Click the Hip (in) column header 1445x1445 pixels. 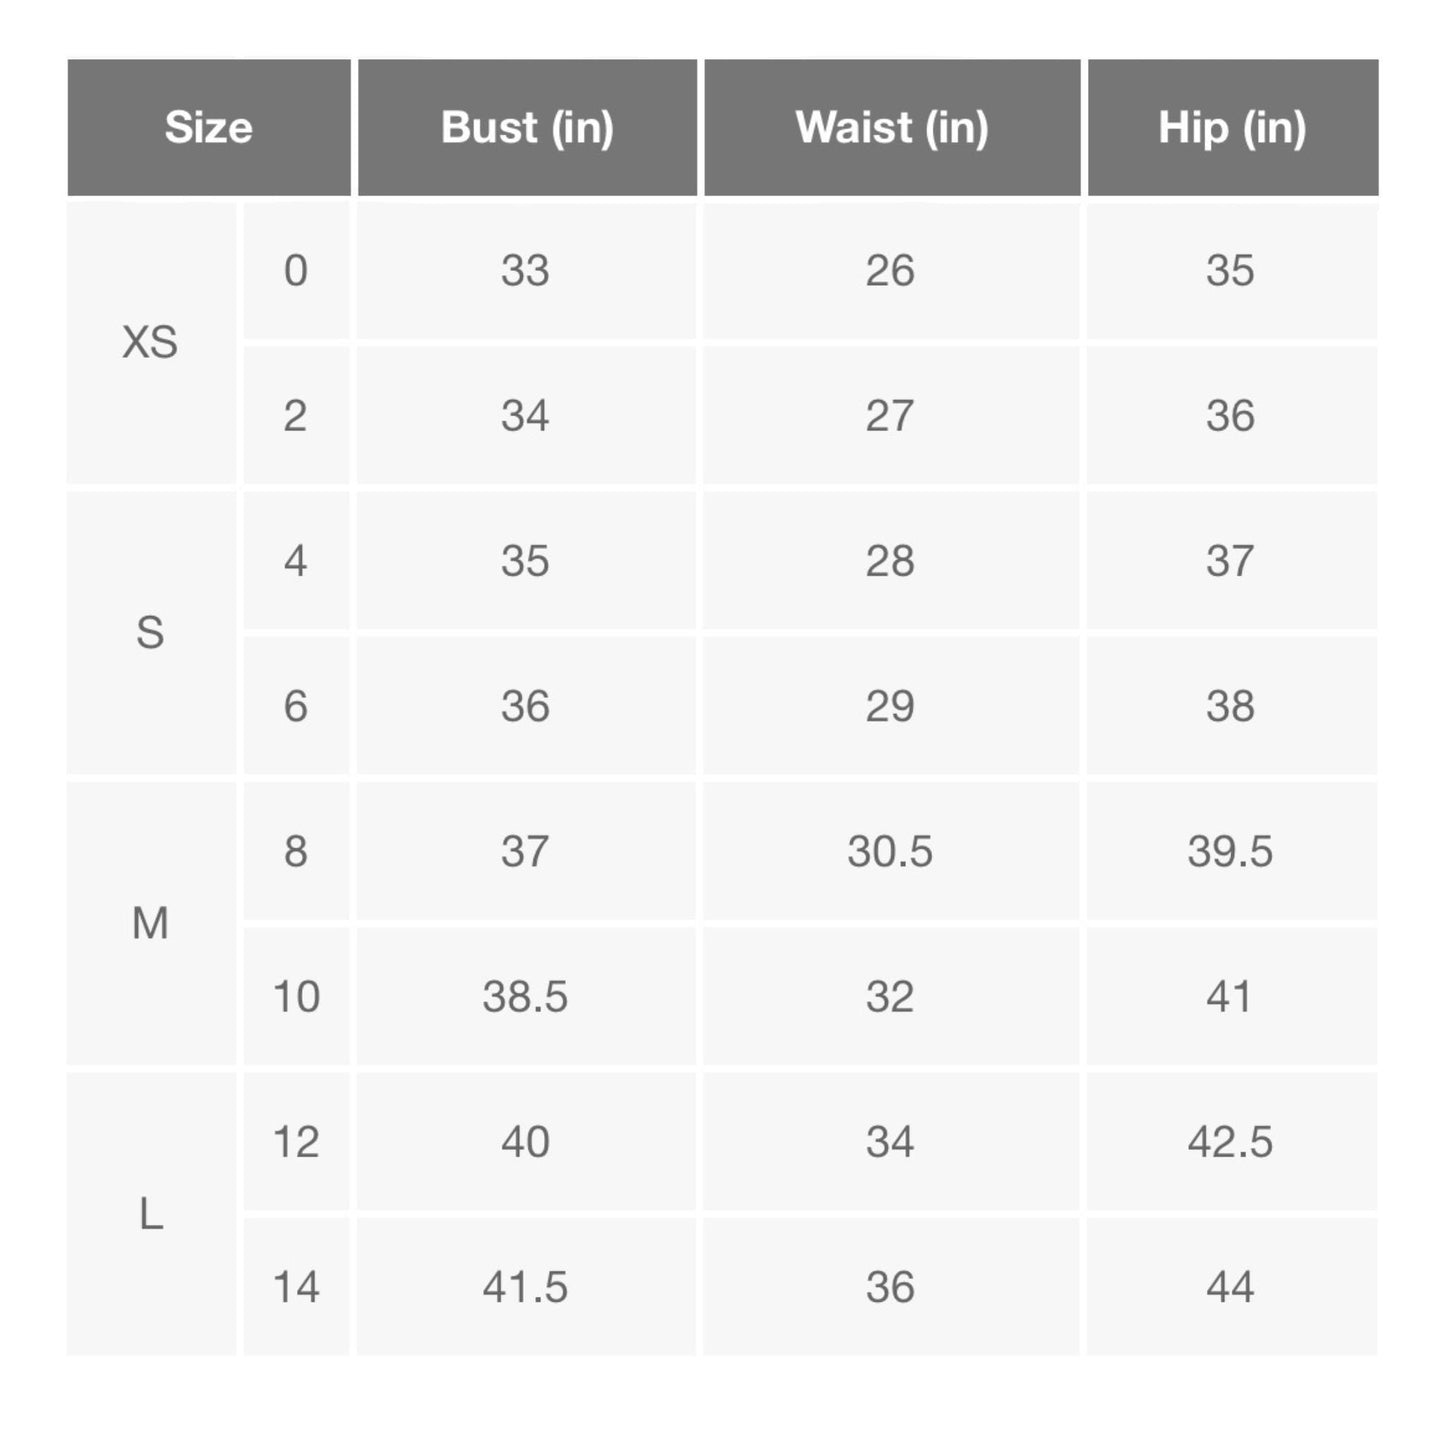point(1233,127)
